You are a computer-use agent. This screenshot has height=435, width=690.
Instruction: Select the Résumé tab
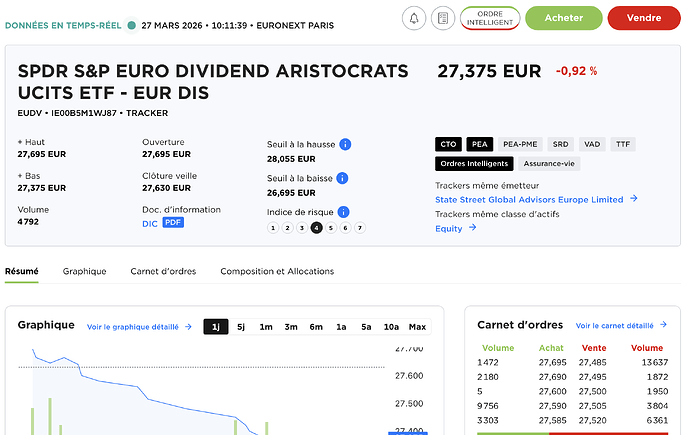[x=22, y=271]
